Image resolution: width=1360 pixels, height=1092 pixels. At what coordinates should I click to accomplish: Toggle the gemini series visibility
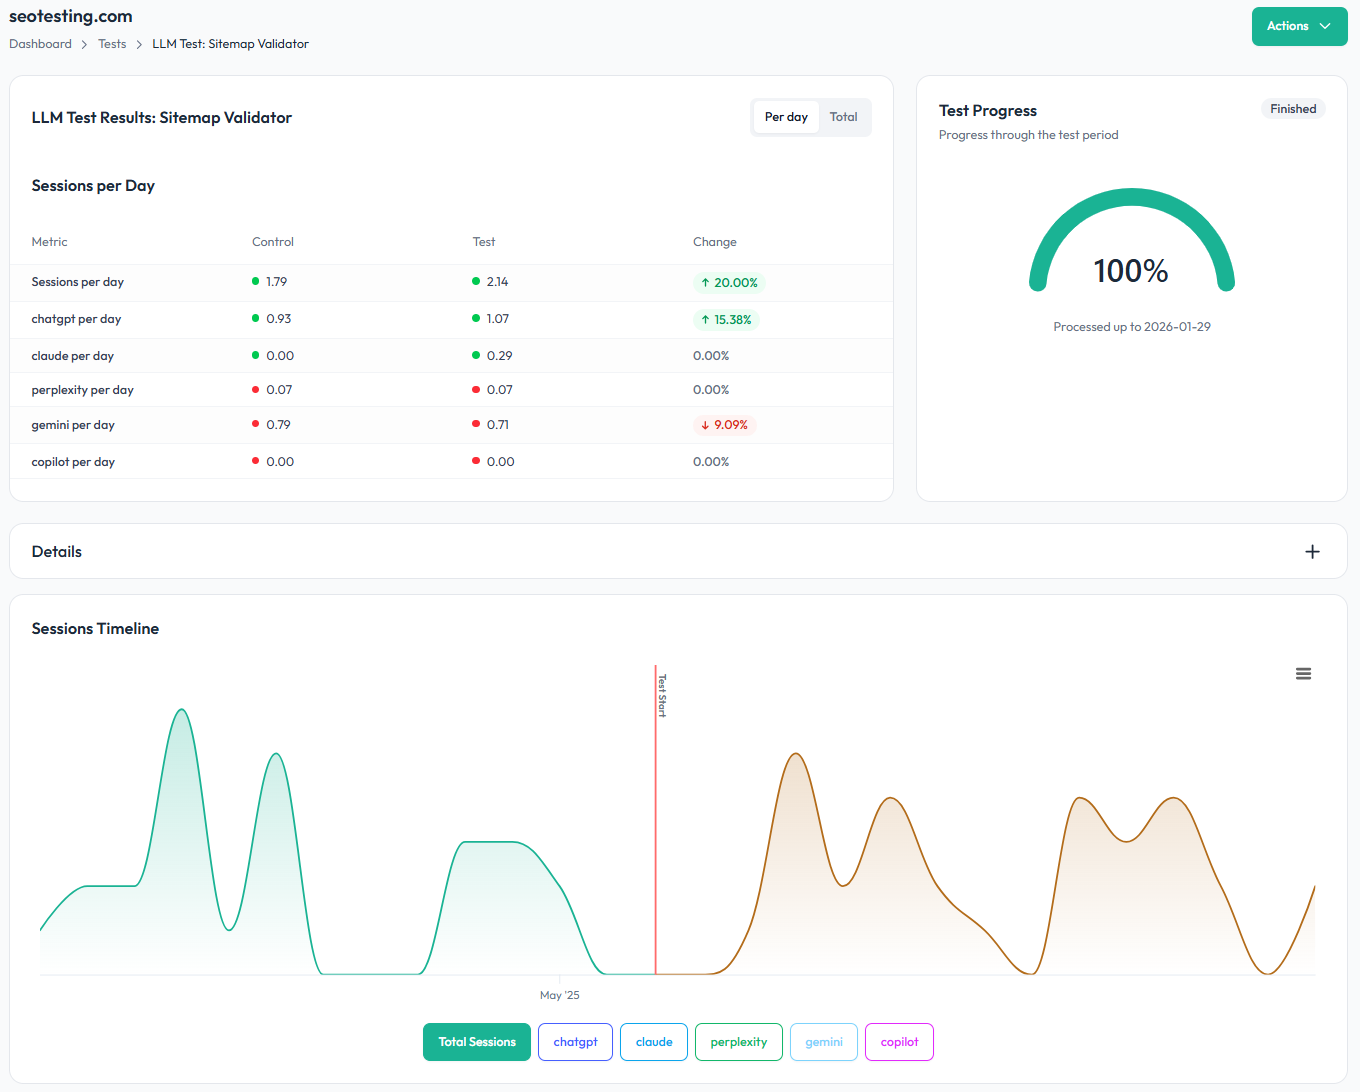click(823, 1041)
